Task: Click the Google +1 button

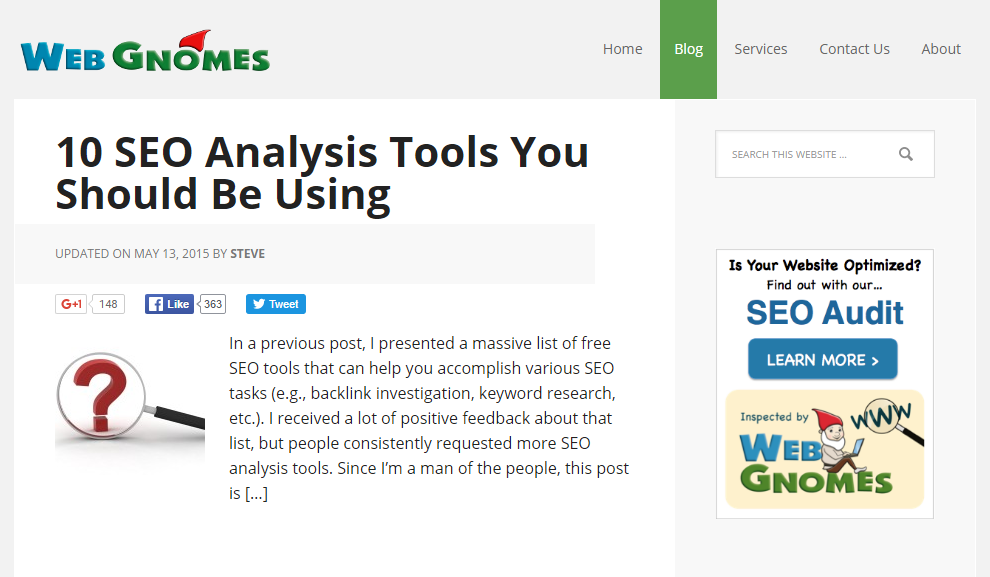Action: point(72,304)
